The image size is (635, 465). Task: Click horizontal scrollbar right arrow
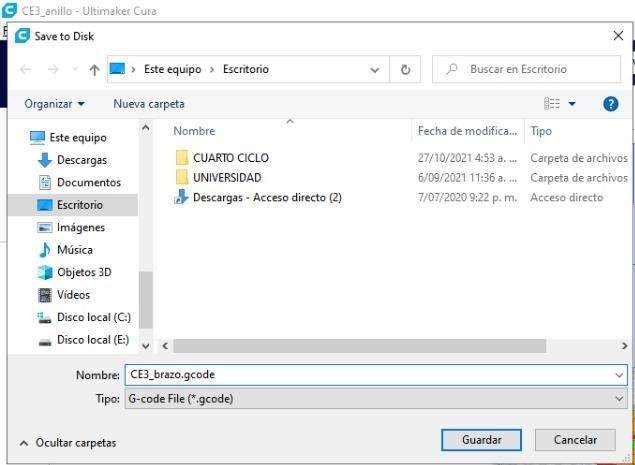(624, 346)
